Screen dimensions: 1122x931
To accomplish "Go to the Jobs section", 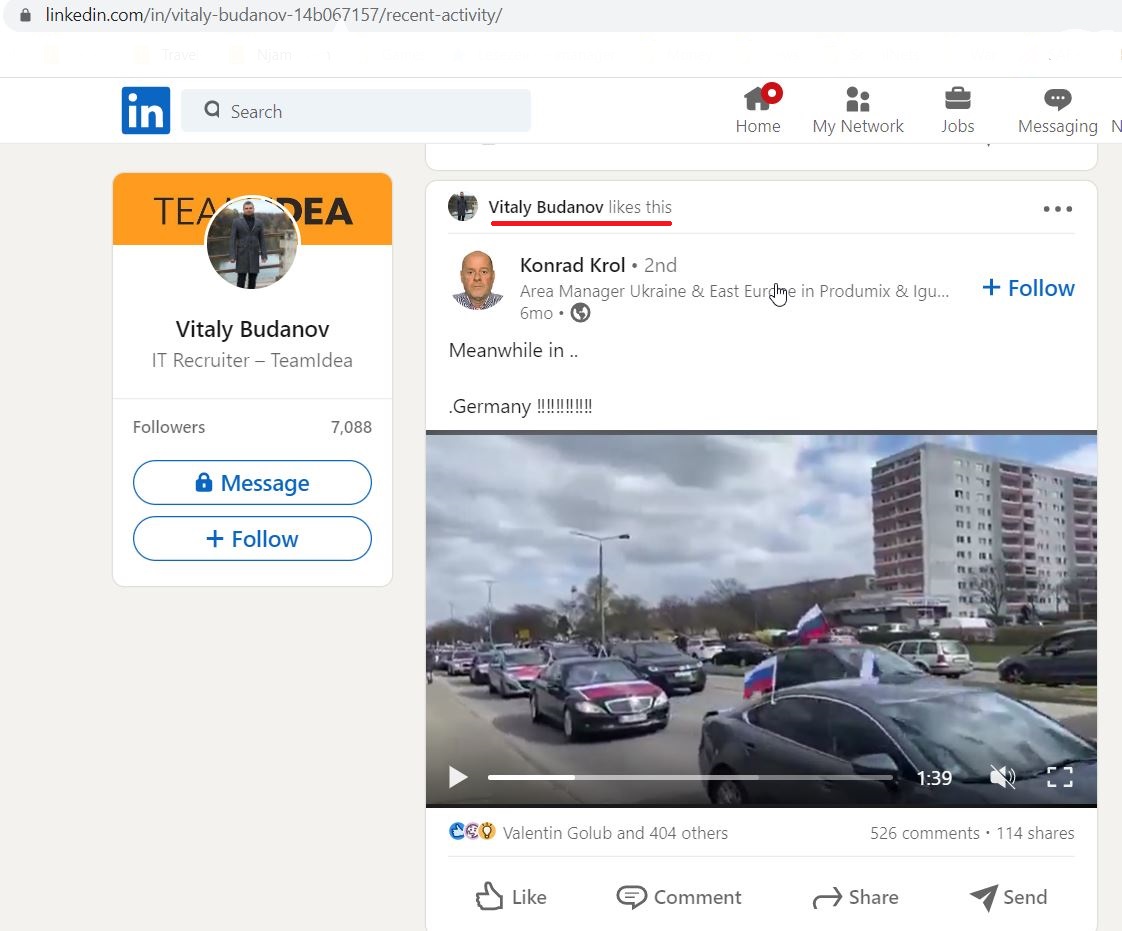I will click(x=957, y=109).
